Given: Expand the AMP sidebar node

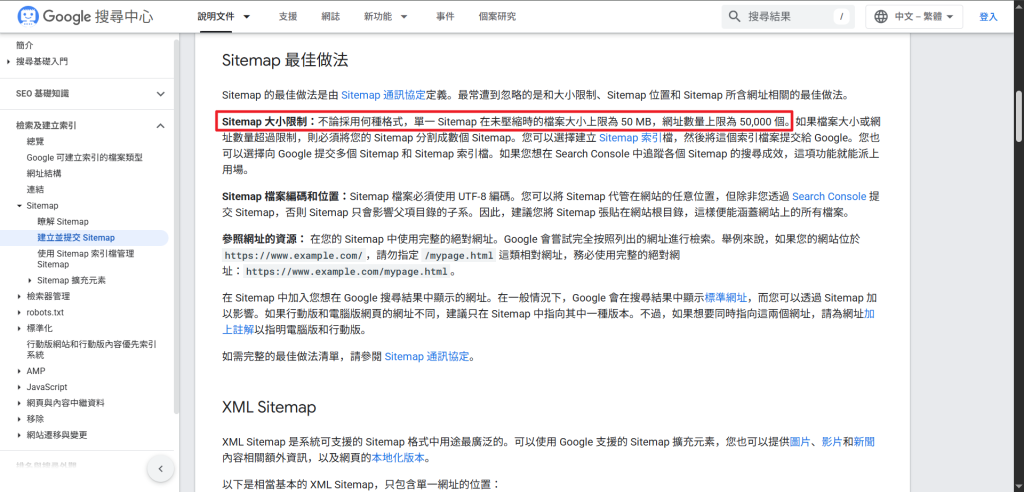Looking at the screenshot, I should coord(20,371).
